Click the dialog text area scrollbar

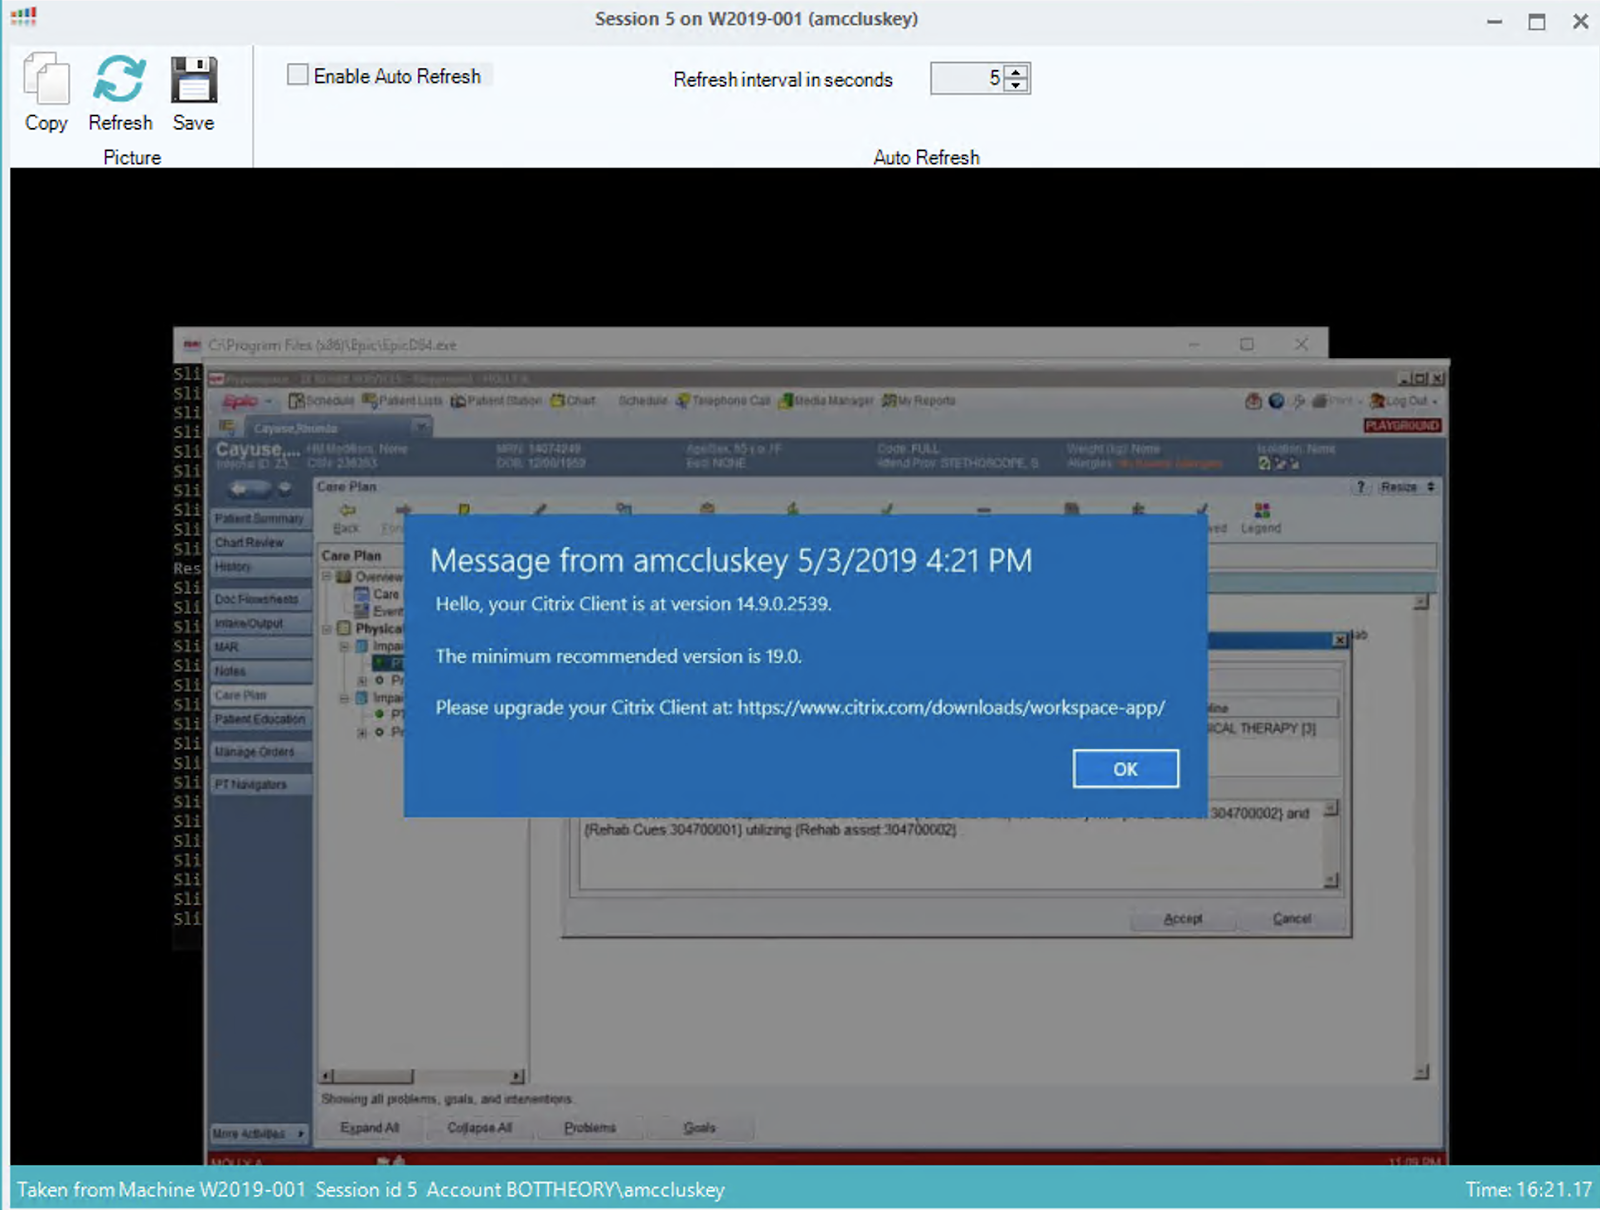tap(1331, 844)
